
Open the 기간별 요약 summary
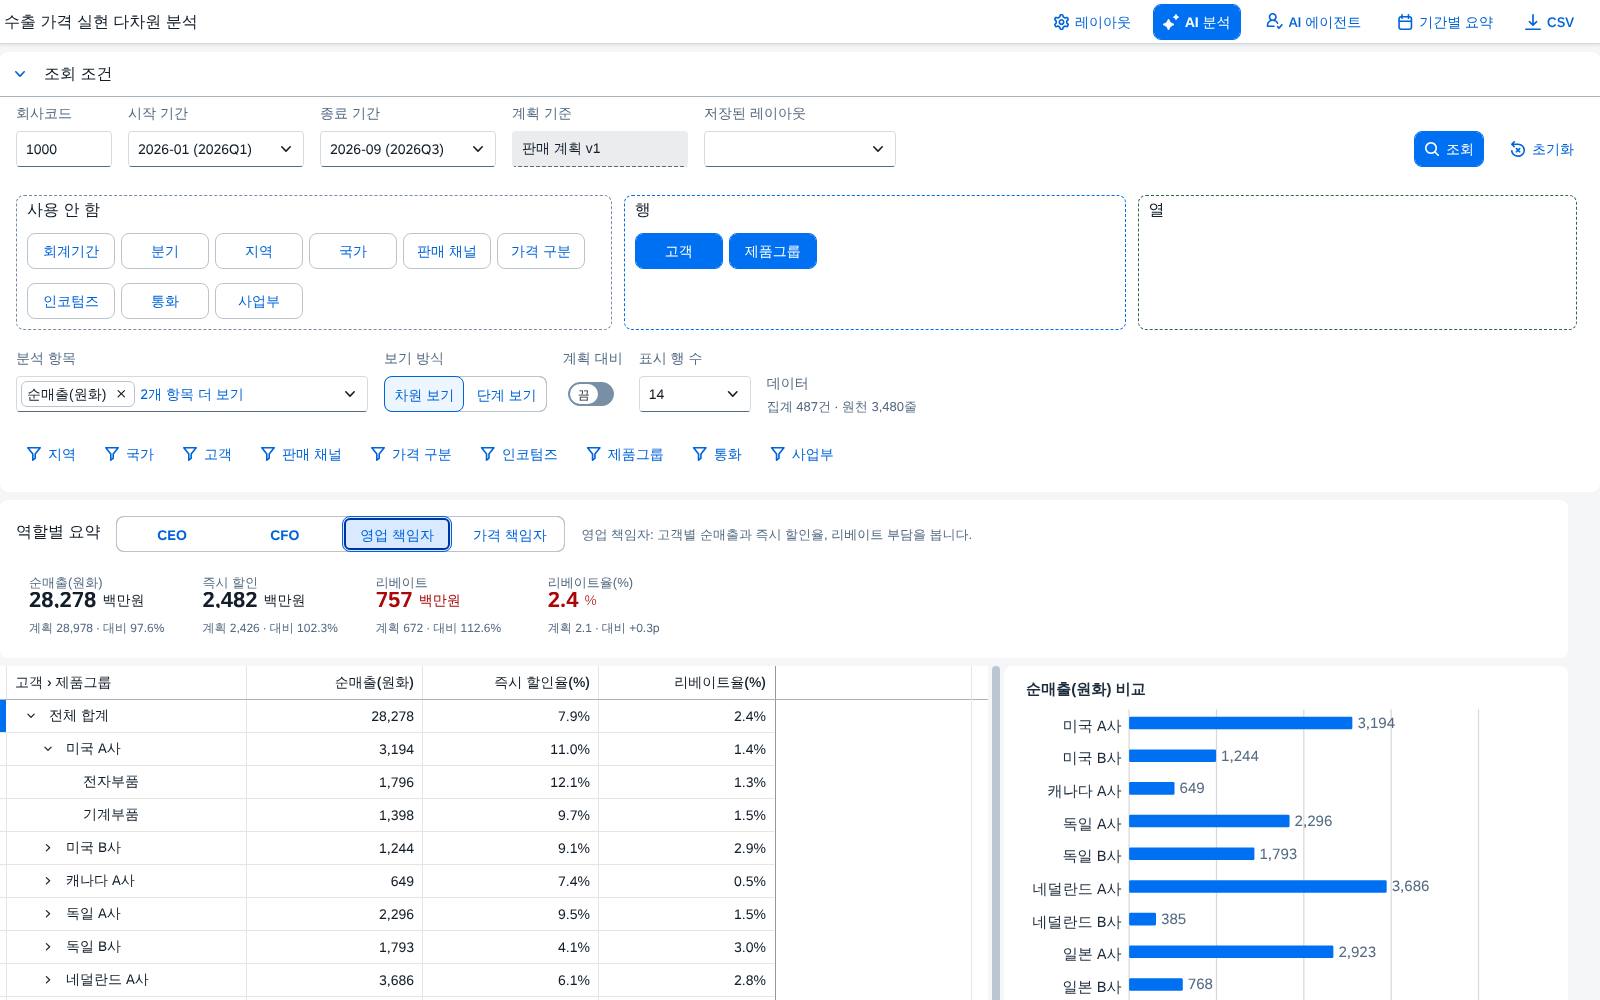tap(1445, 22)
